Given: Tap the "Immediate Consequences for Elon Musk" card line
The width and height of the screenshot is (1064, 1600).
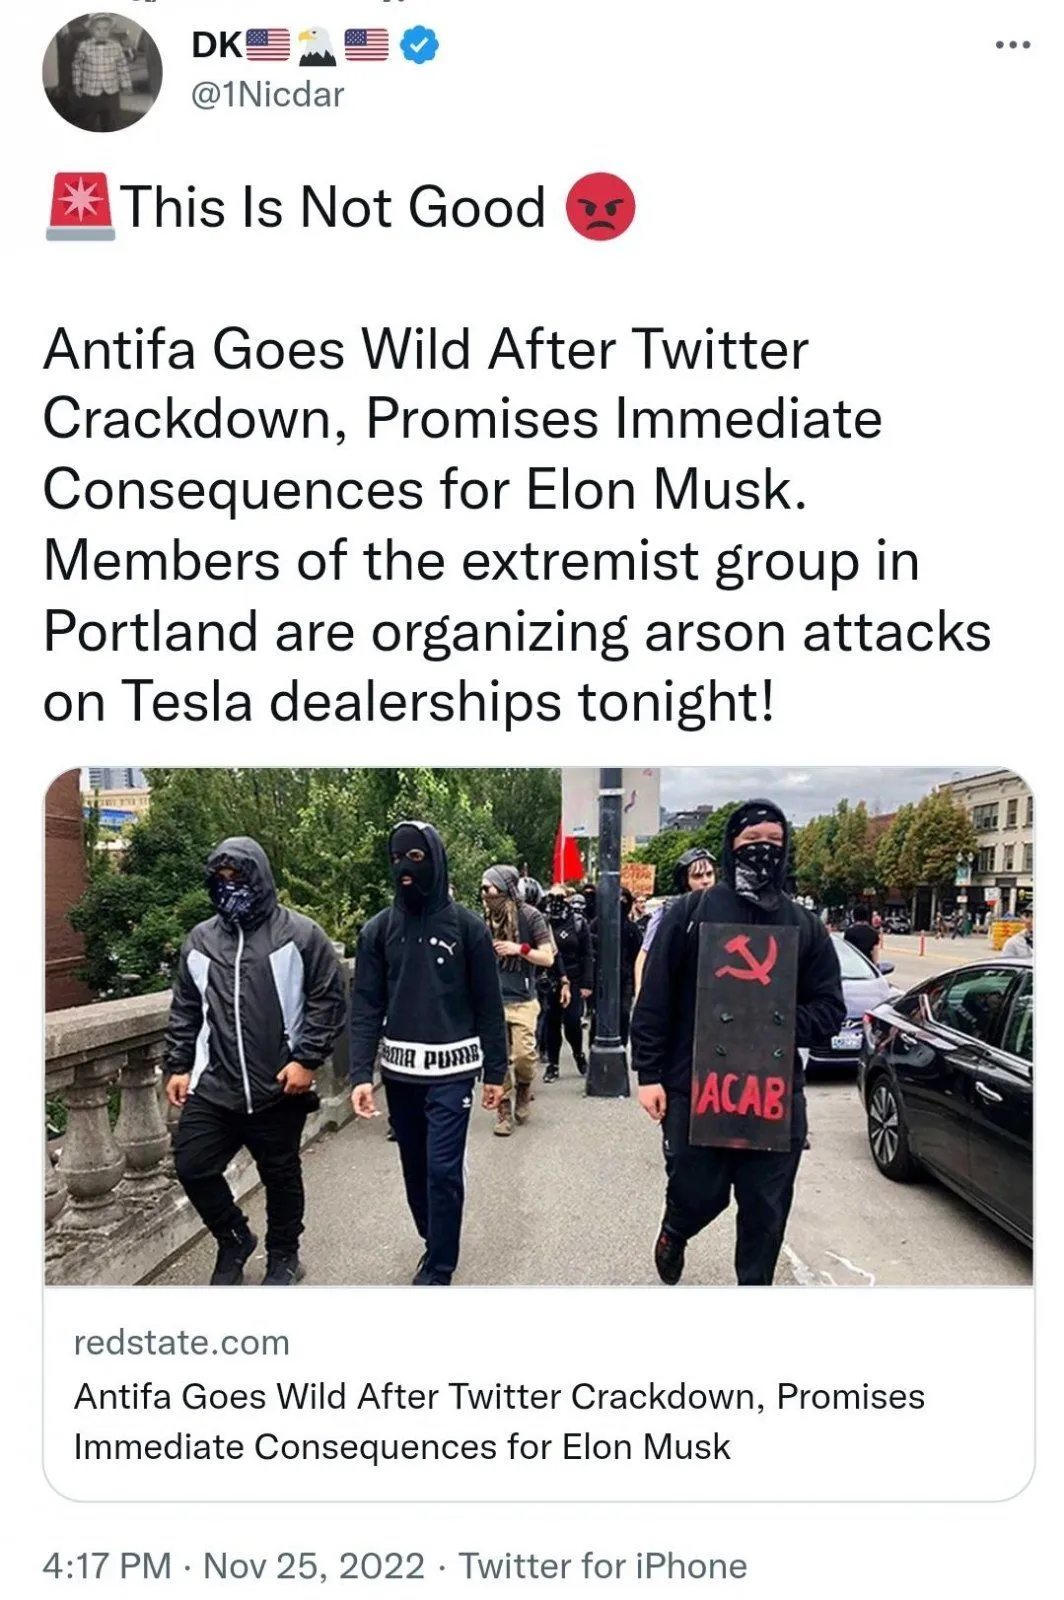Looking at the screenshot, I should (x=402, y=1447).
